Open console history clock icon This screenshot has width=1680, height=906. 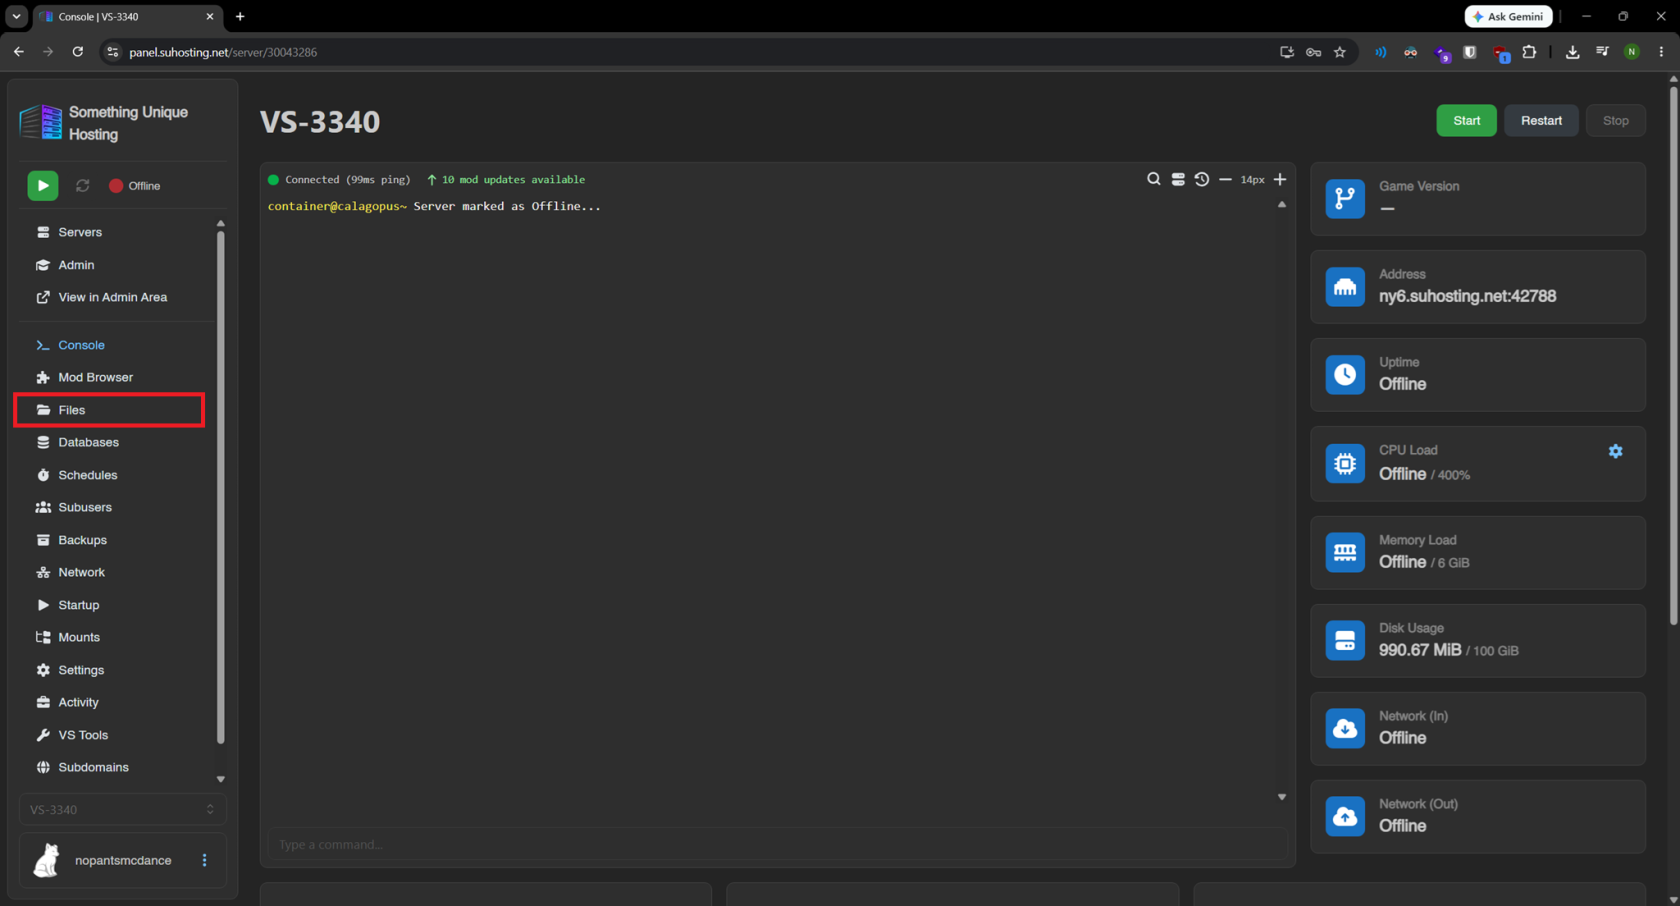(x=1202, y=179)
